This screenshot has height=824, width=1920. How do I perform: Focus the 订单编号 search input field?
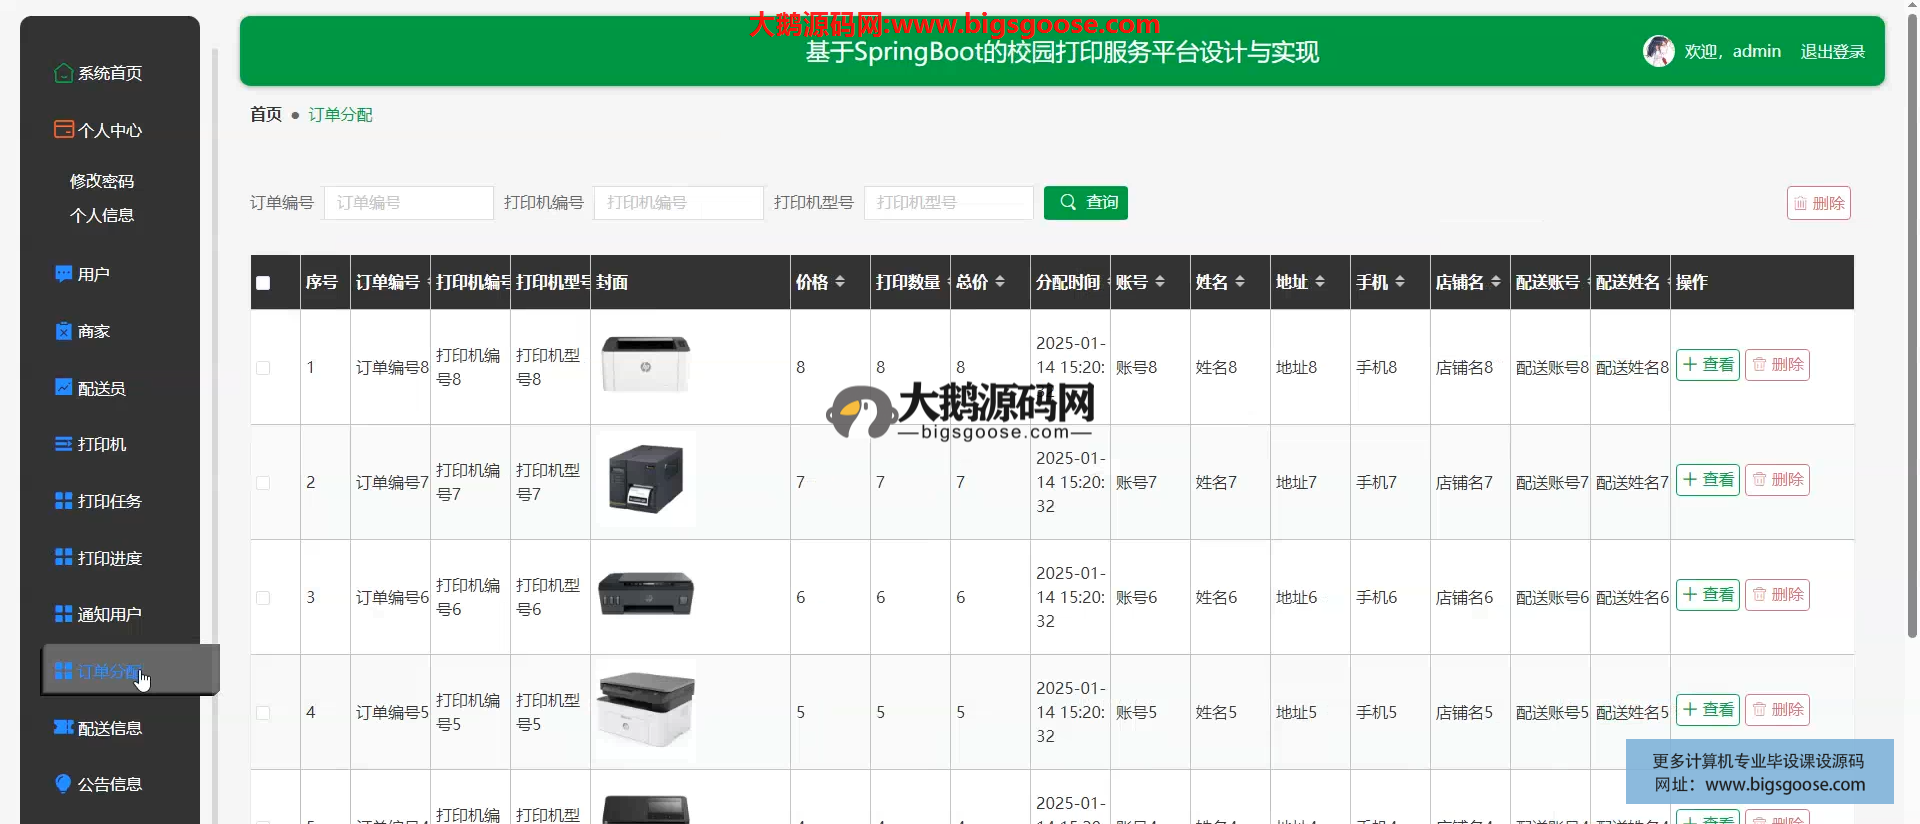point(408,203)
